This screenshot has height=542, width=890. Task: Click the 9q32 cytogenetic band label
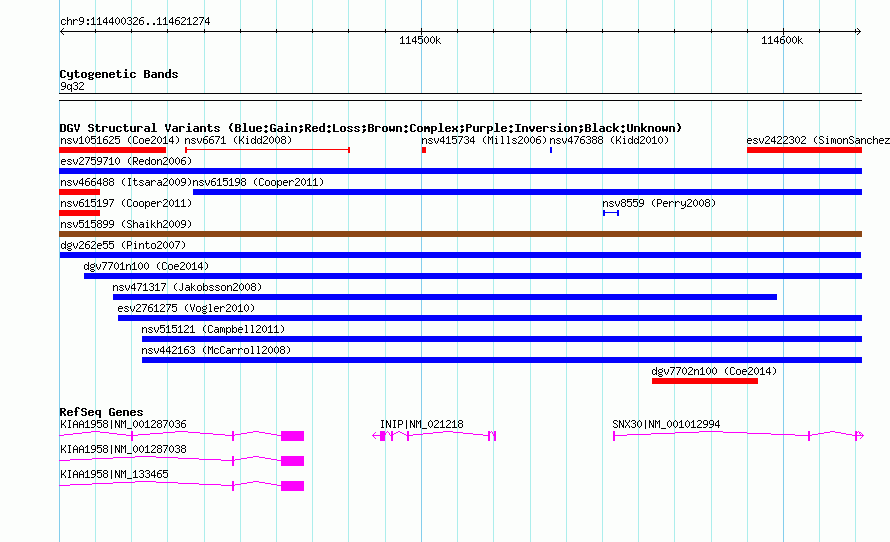click(72, 86)
